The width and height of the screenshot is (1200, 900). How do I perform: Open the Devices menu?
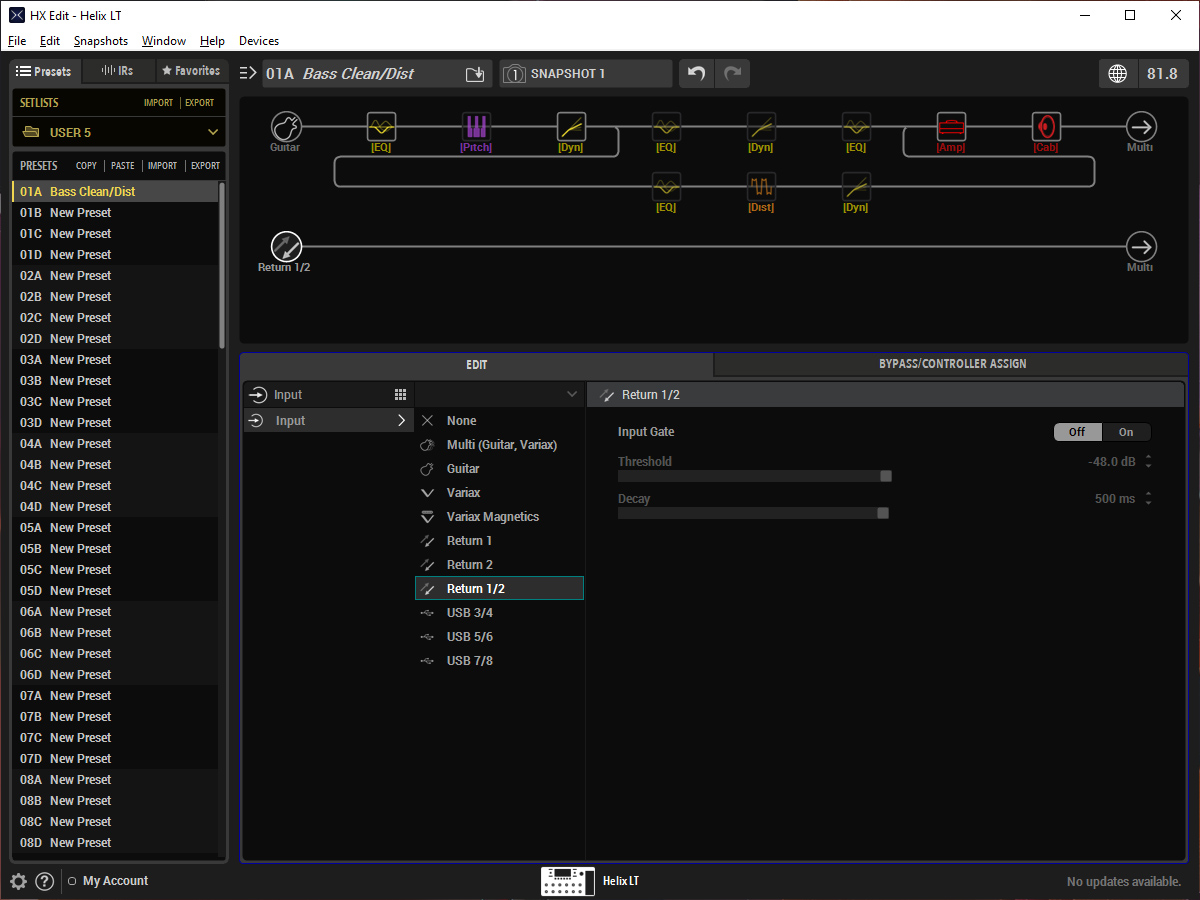[x=259, y=41]
